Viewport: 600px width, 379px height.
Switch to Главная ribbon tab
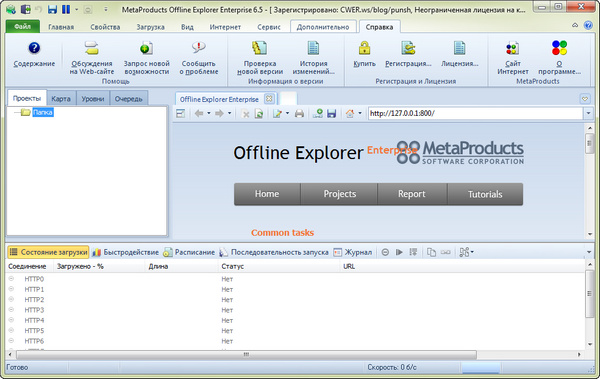(x=61, y=27)
